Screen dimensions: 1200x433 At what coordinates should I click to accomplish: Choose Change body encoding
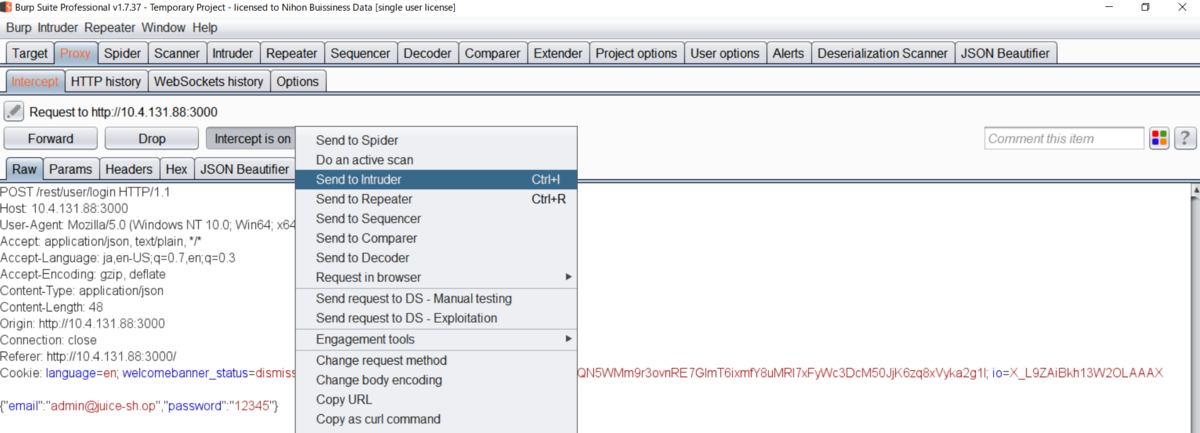coord(436,380)
